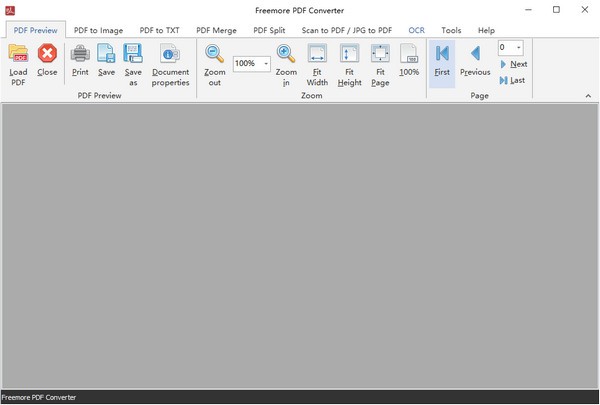This screenshot has width=600, height=405.
Task: Click status bar text Freemore PDF Converter
Action: (x=39, y=397)
